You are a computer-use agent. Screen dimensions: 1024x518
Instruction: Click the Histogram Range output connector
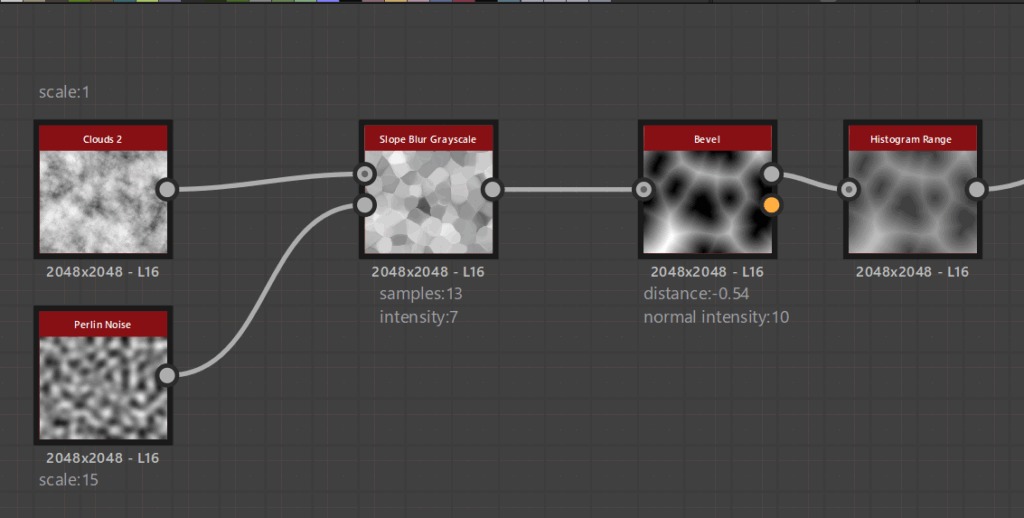point(976,189)
